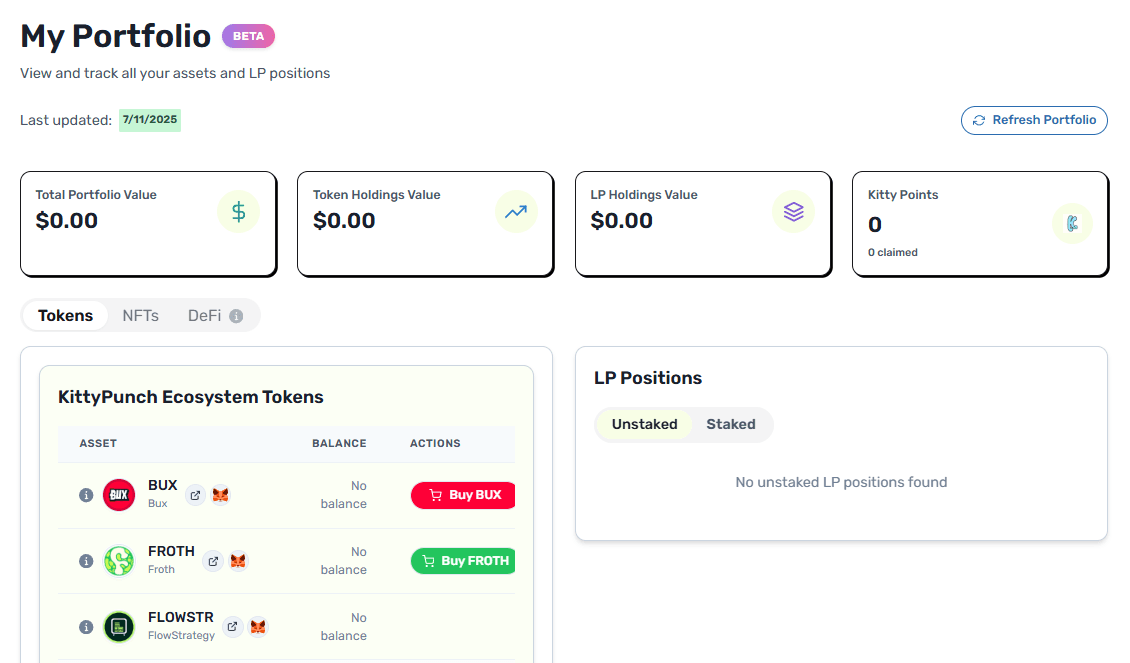Screen dimensions: 1130x663
Task: Click the LP Holdings layers icon
Action: pyautogui.click(x=793, y=212)
